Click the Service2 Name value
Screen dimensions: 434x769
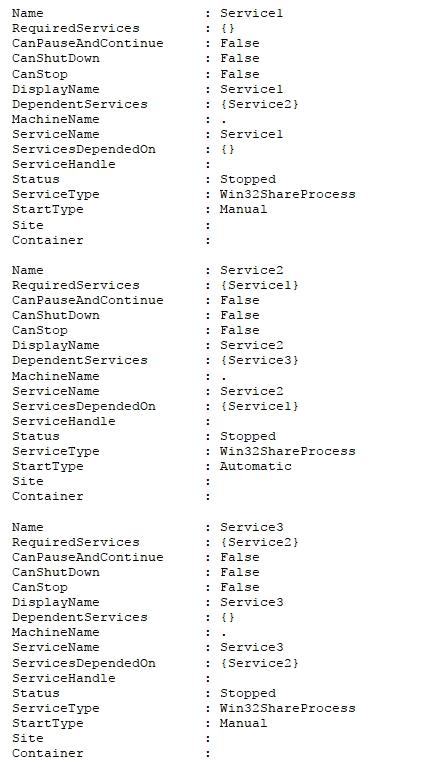(x=251, y=270)
